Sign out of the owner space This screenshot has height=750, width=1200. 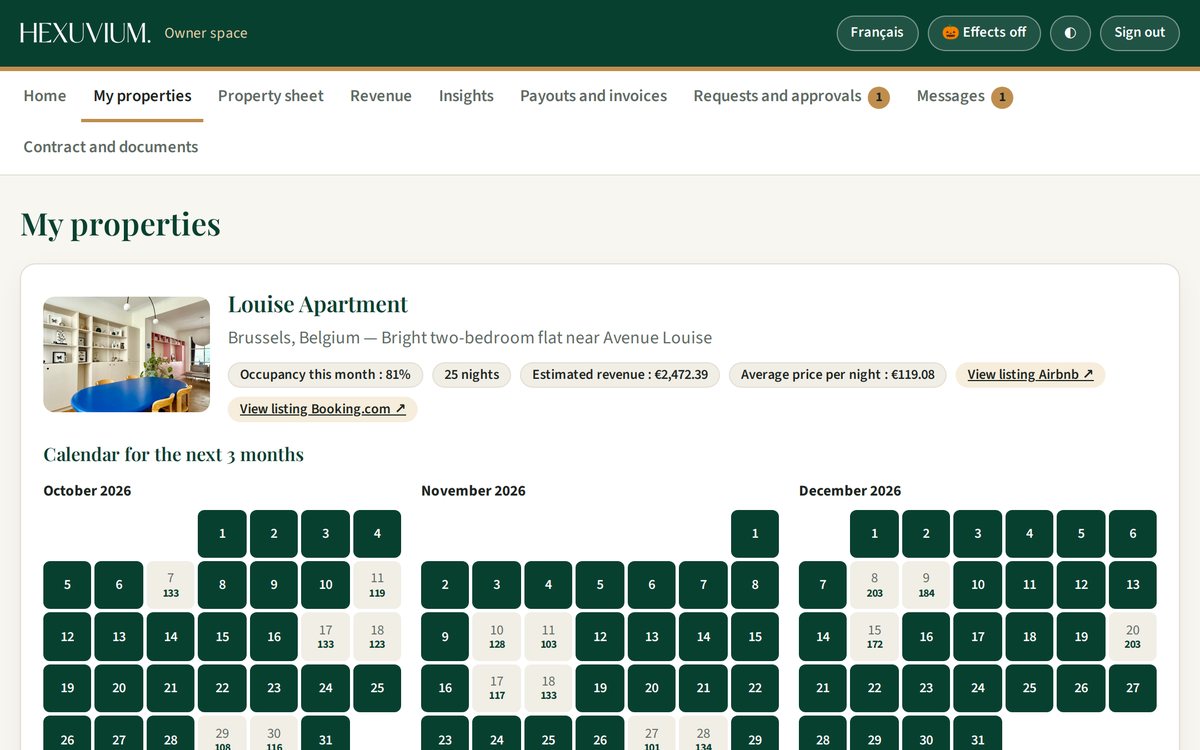(1140, 33)
